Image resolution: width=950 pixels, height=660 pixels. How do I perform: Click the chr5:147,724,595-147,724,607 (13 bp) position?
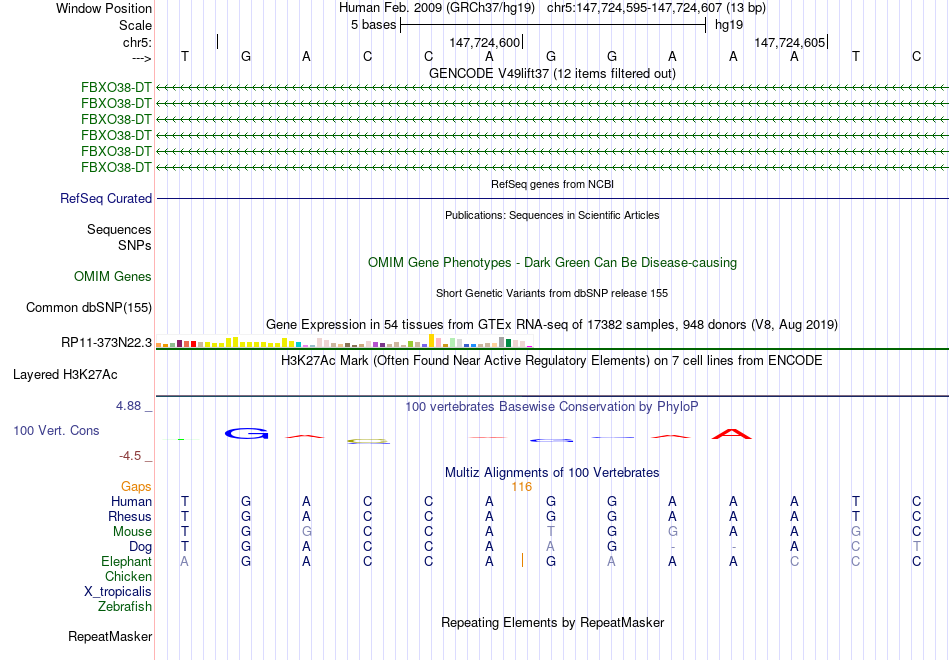(x=656, y=8)
